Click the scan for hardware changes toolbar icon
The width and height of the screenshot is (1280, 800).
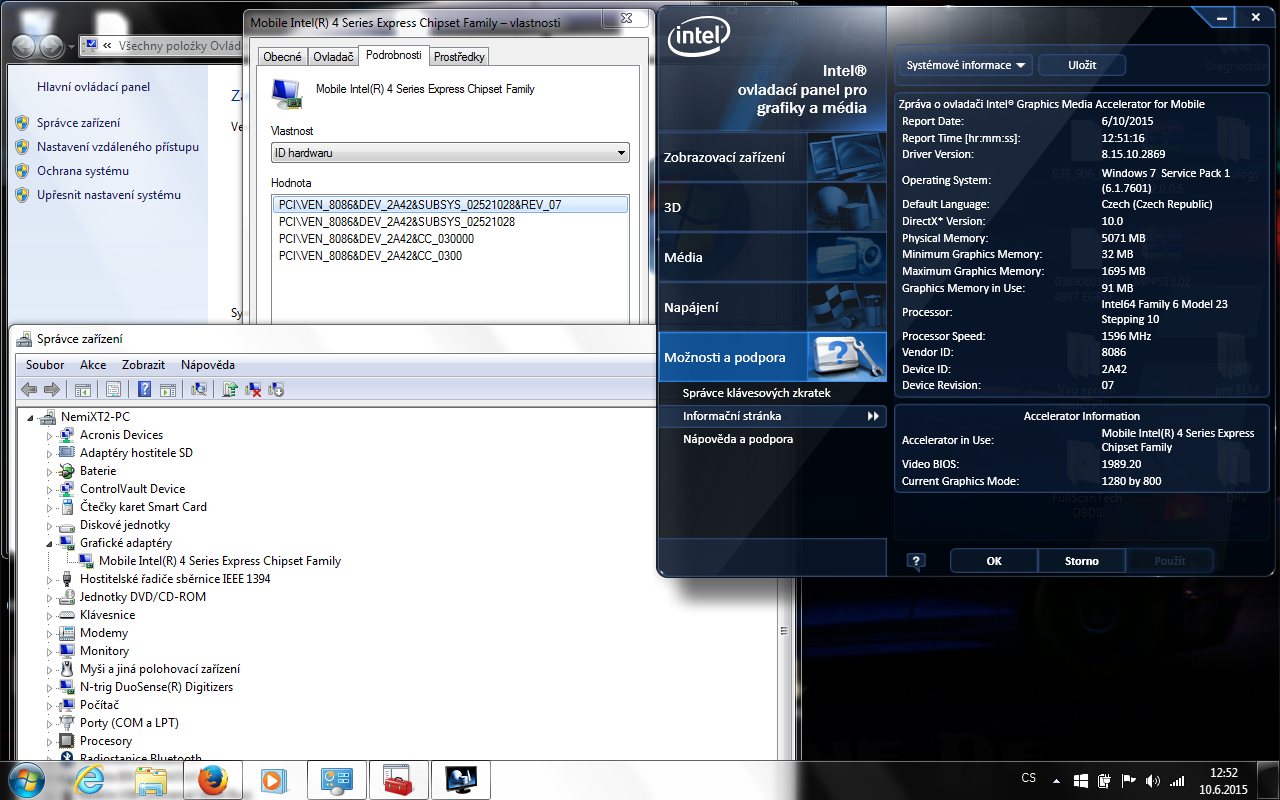tap(199, 389)
